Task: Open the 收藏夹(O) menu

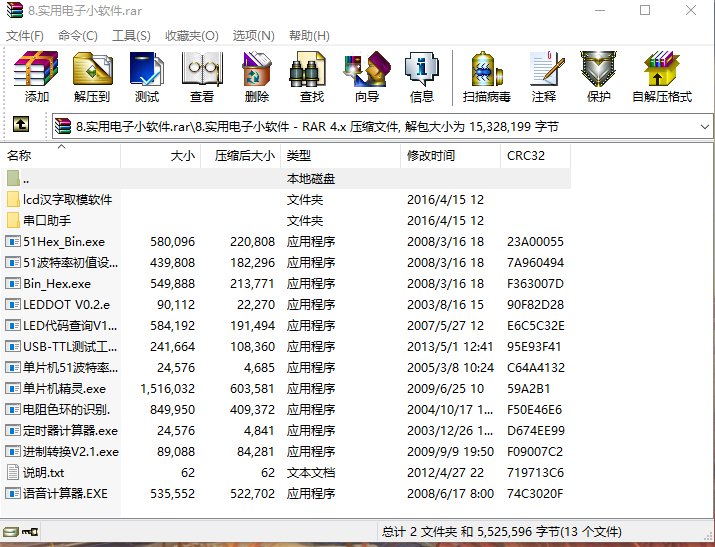Action: (192, 36)
